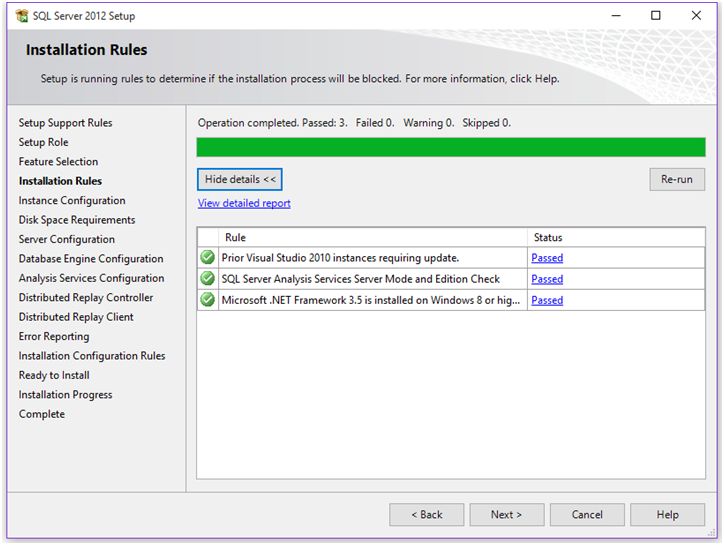Screen dimensions: 724x545
Task: Close the SQL Server 2012 Setup window
Action: click(696, 16)
